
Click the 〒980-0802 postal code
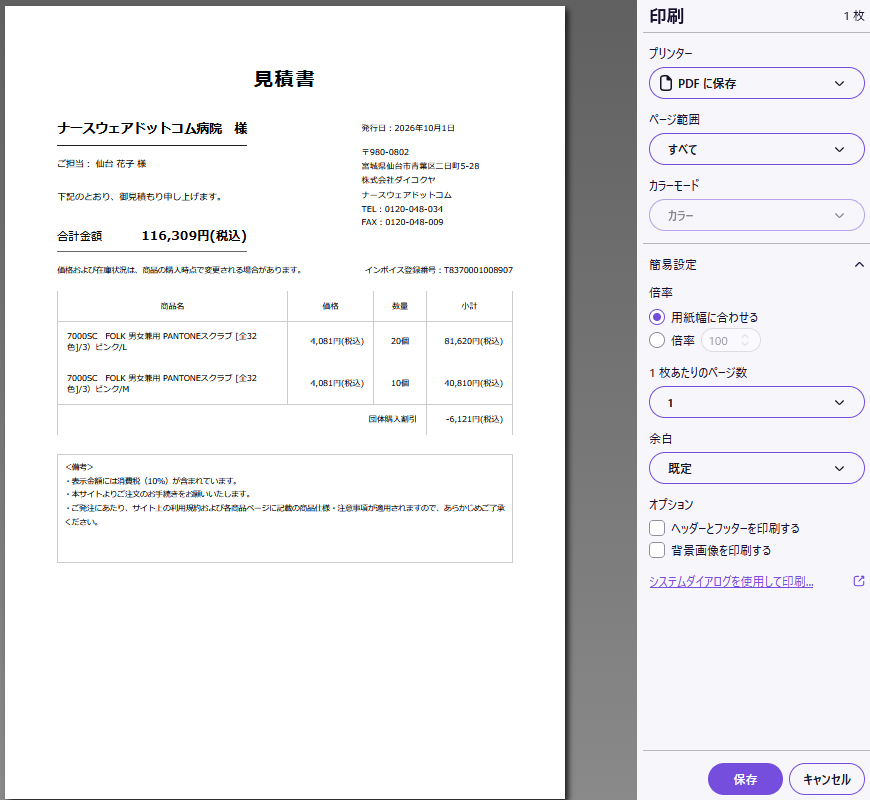point(385,152)
